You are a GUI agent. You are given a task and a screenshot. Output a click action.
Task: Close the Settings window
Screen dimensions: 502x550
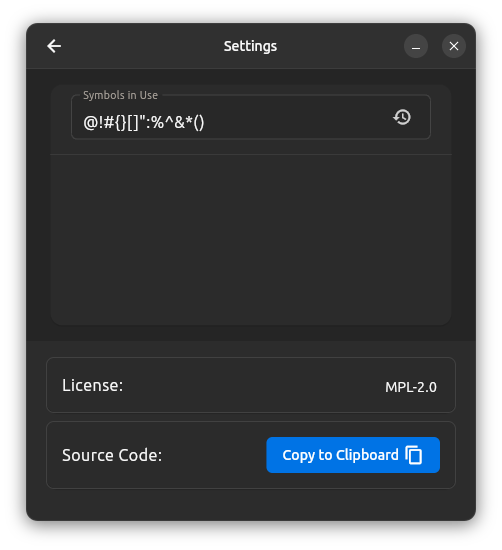click(x=454, y=46)
